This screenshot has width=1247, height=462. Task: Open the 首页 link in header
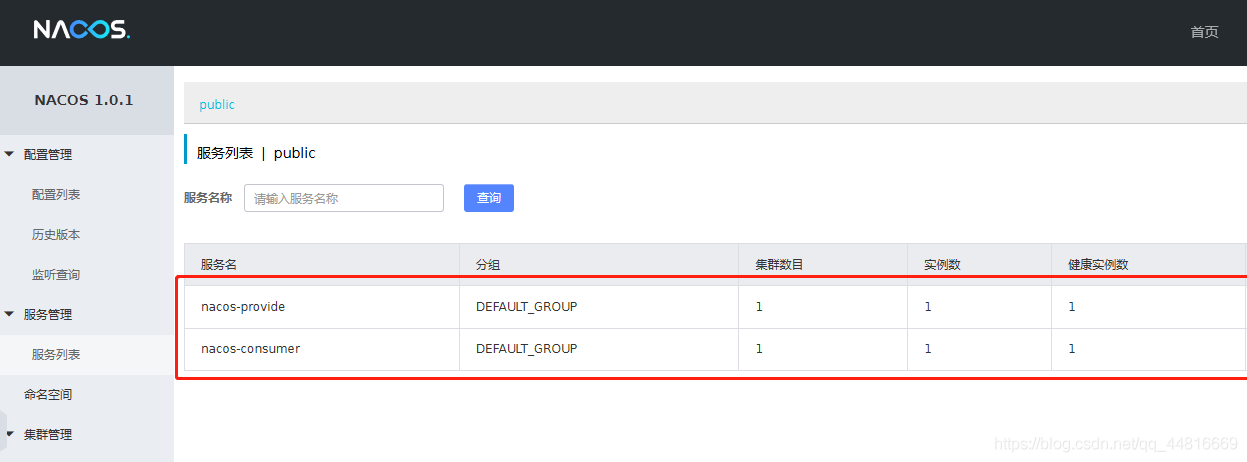click(1204, 32)
